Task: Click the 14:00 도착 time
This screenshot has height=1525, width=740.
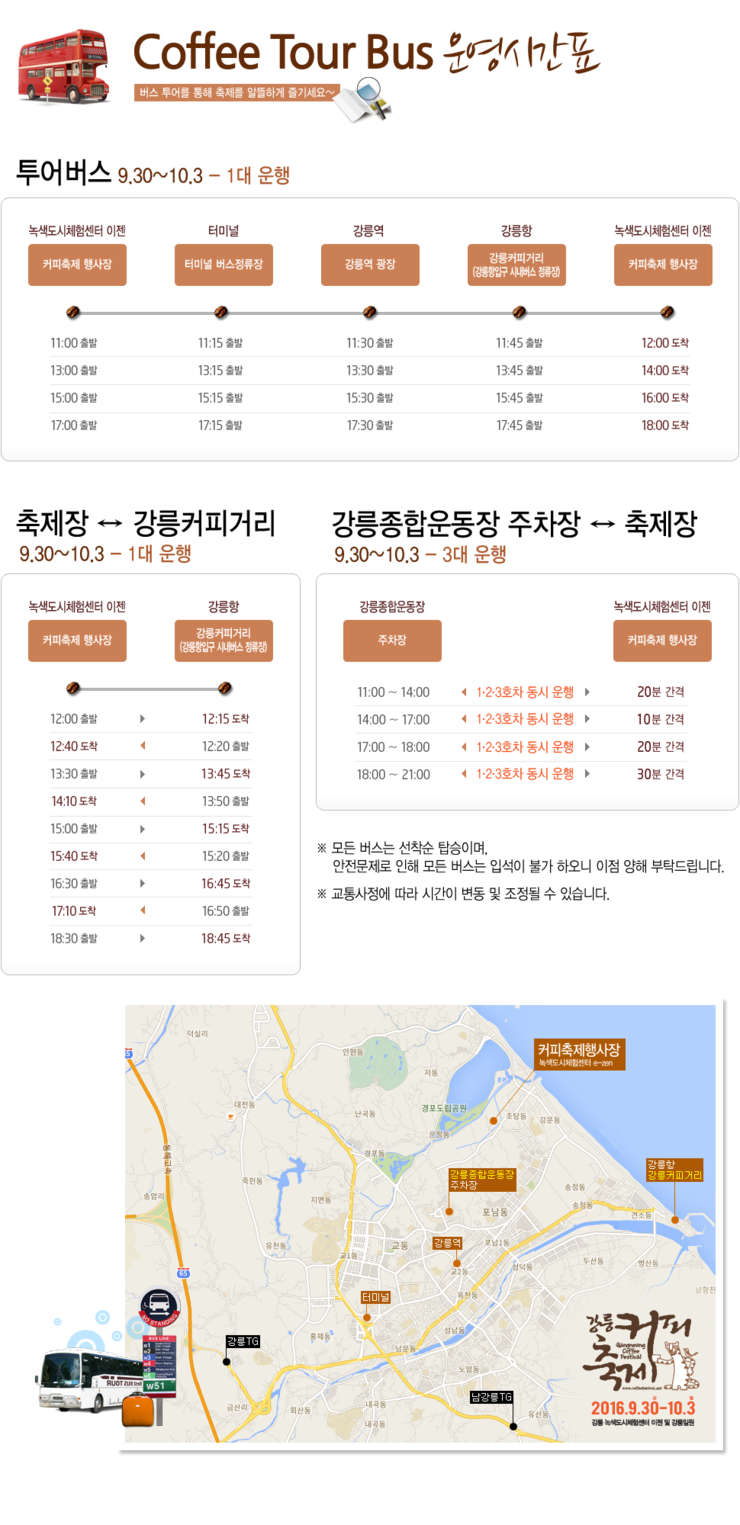Action: tap(666, 371)
